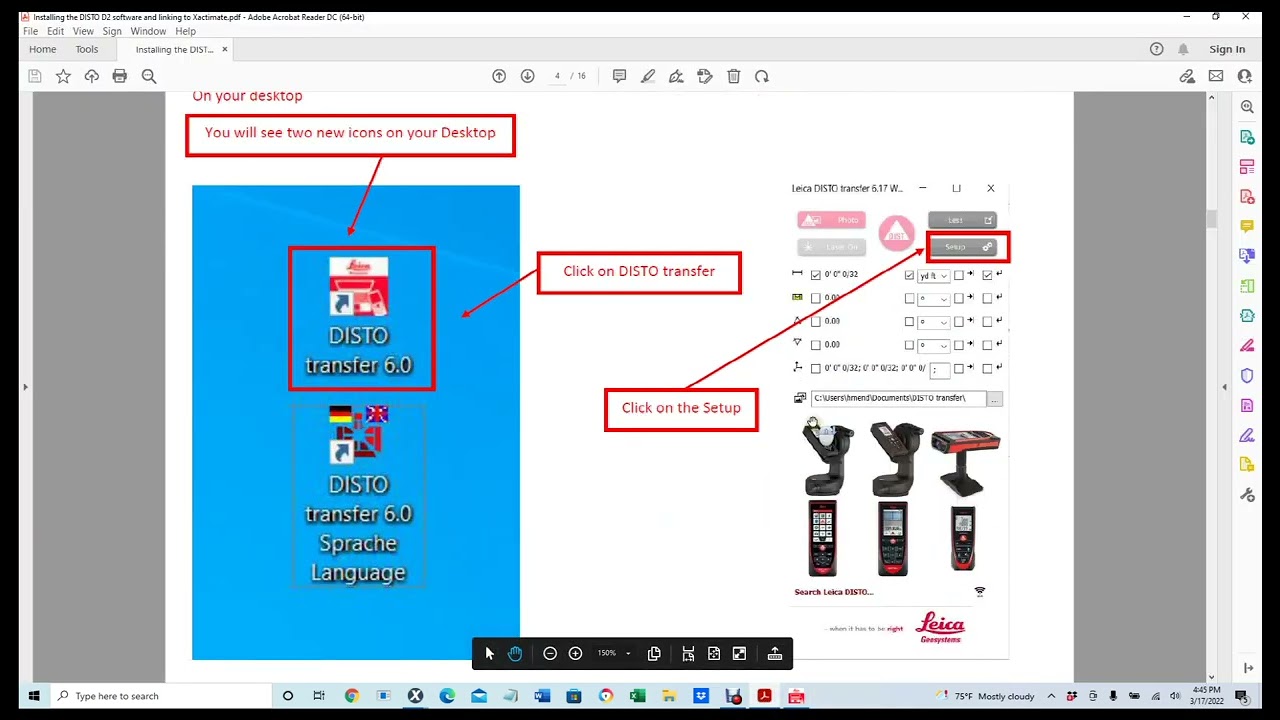The image size is (1280, 720).
Task: Star this file with the bookmark star icon
Action: 63,76
